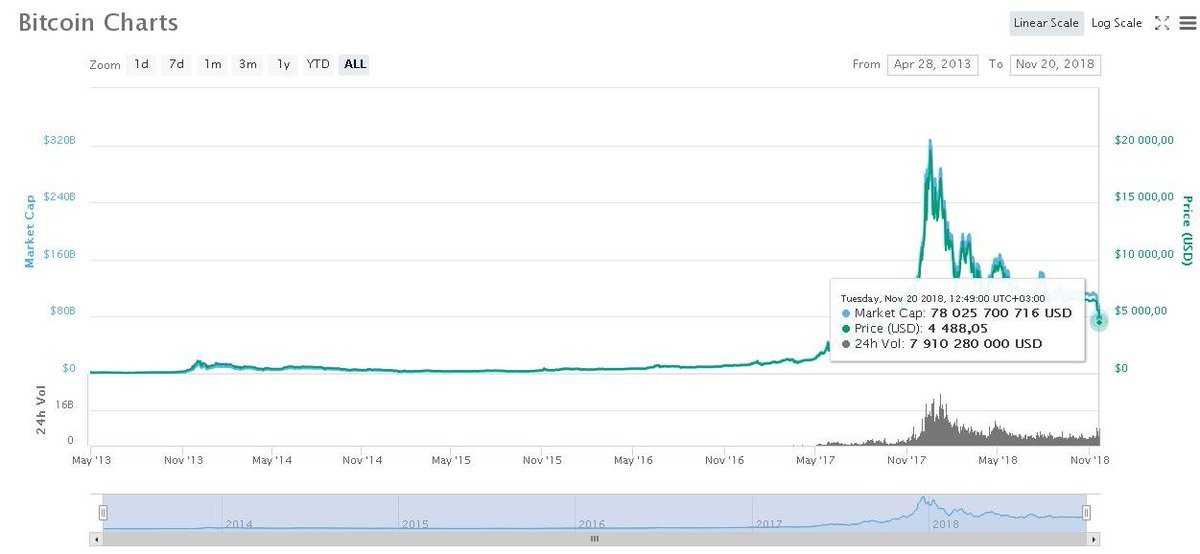The width and height of the screenshot is (1200, 554).
Task: Set zoom range to 3m
Action: pos(247,64)
